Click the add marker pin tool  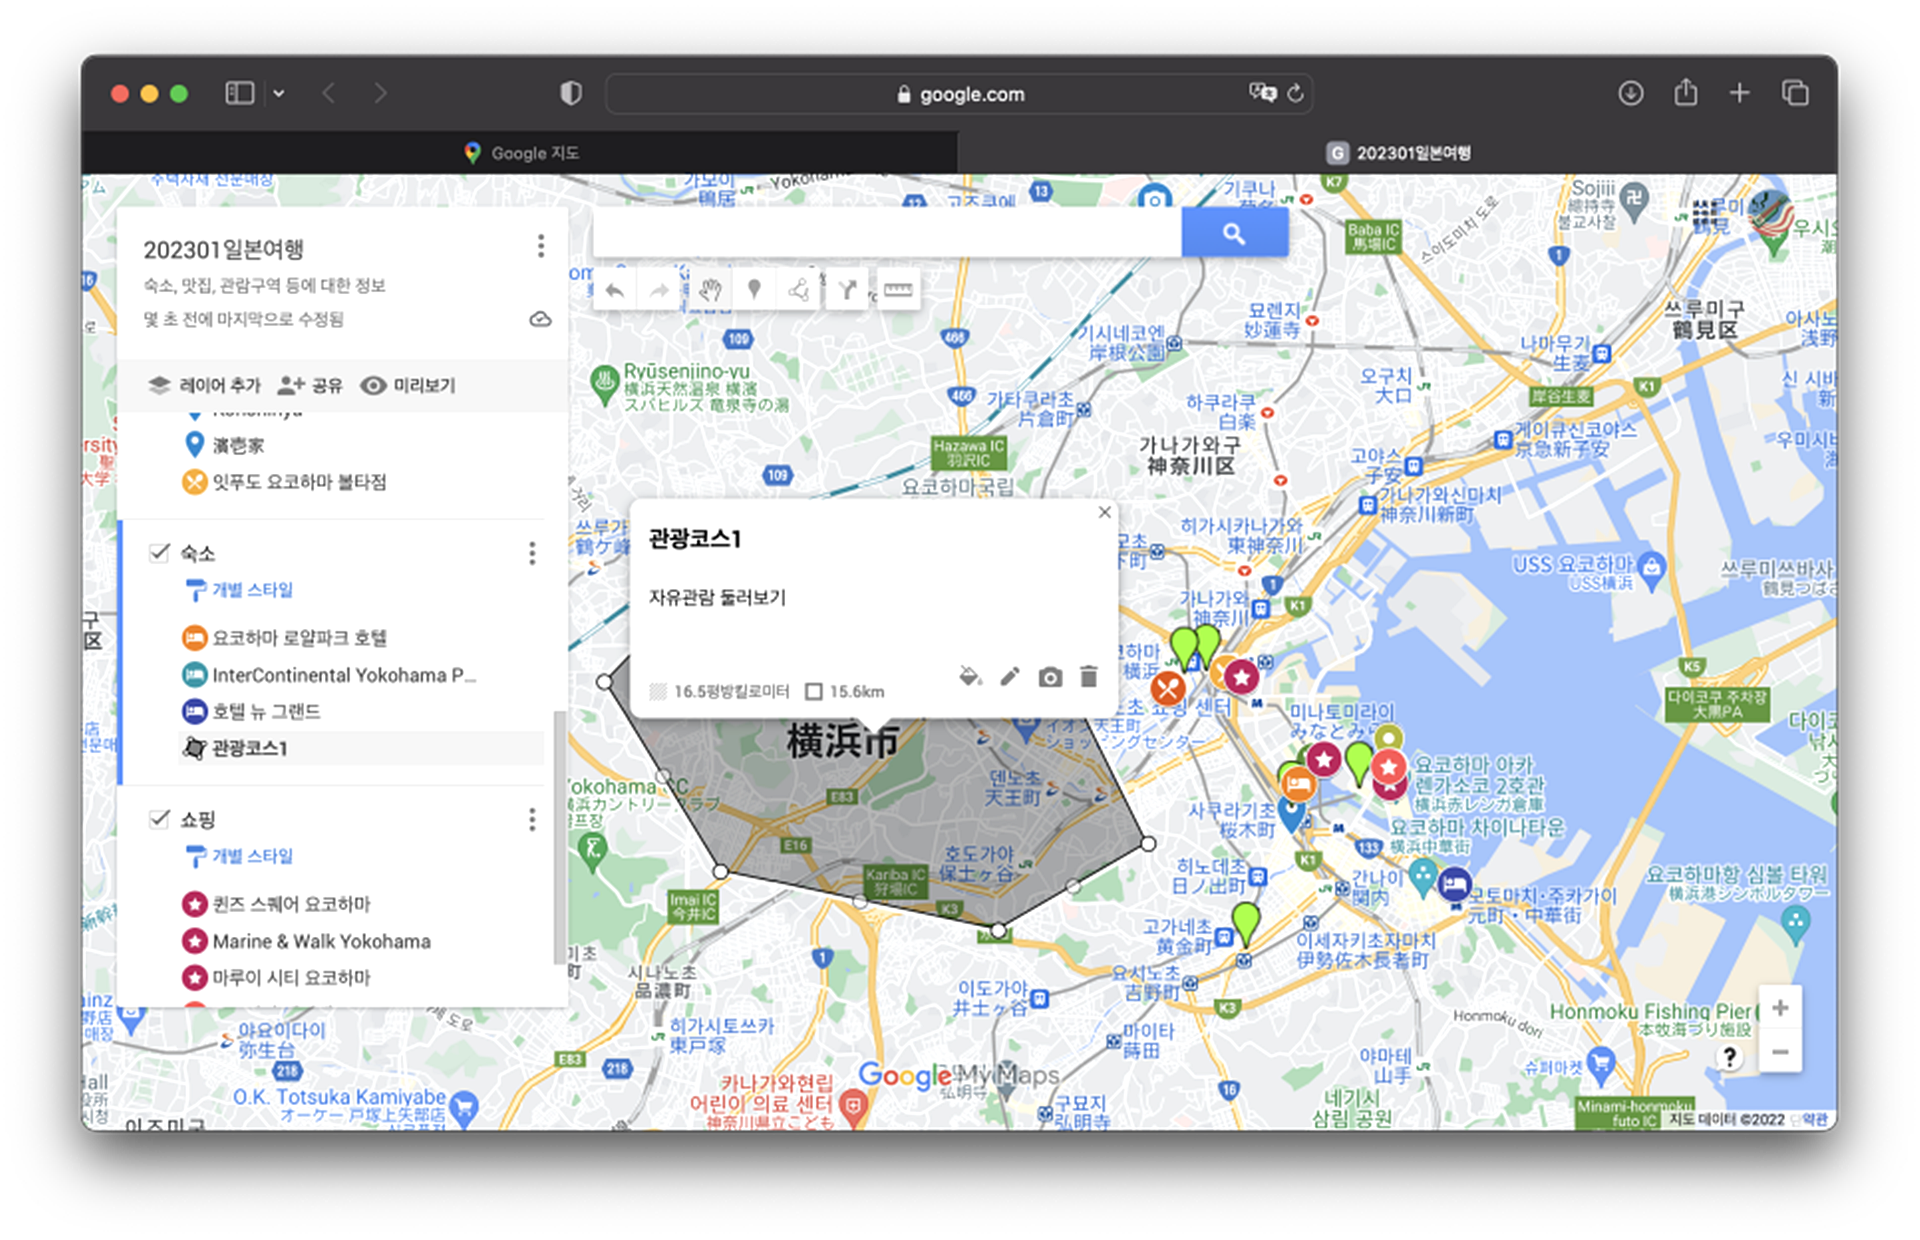tap(754, 290)
